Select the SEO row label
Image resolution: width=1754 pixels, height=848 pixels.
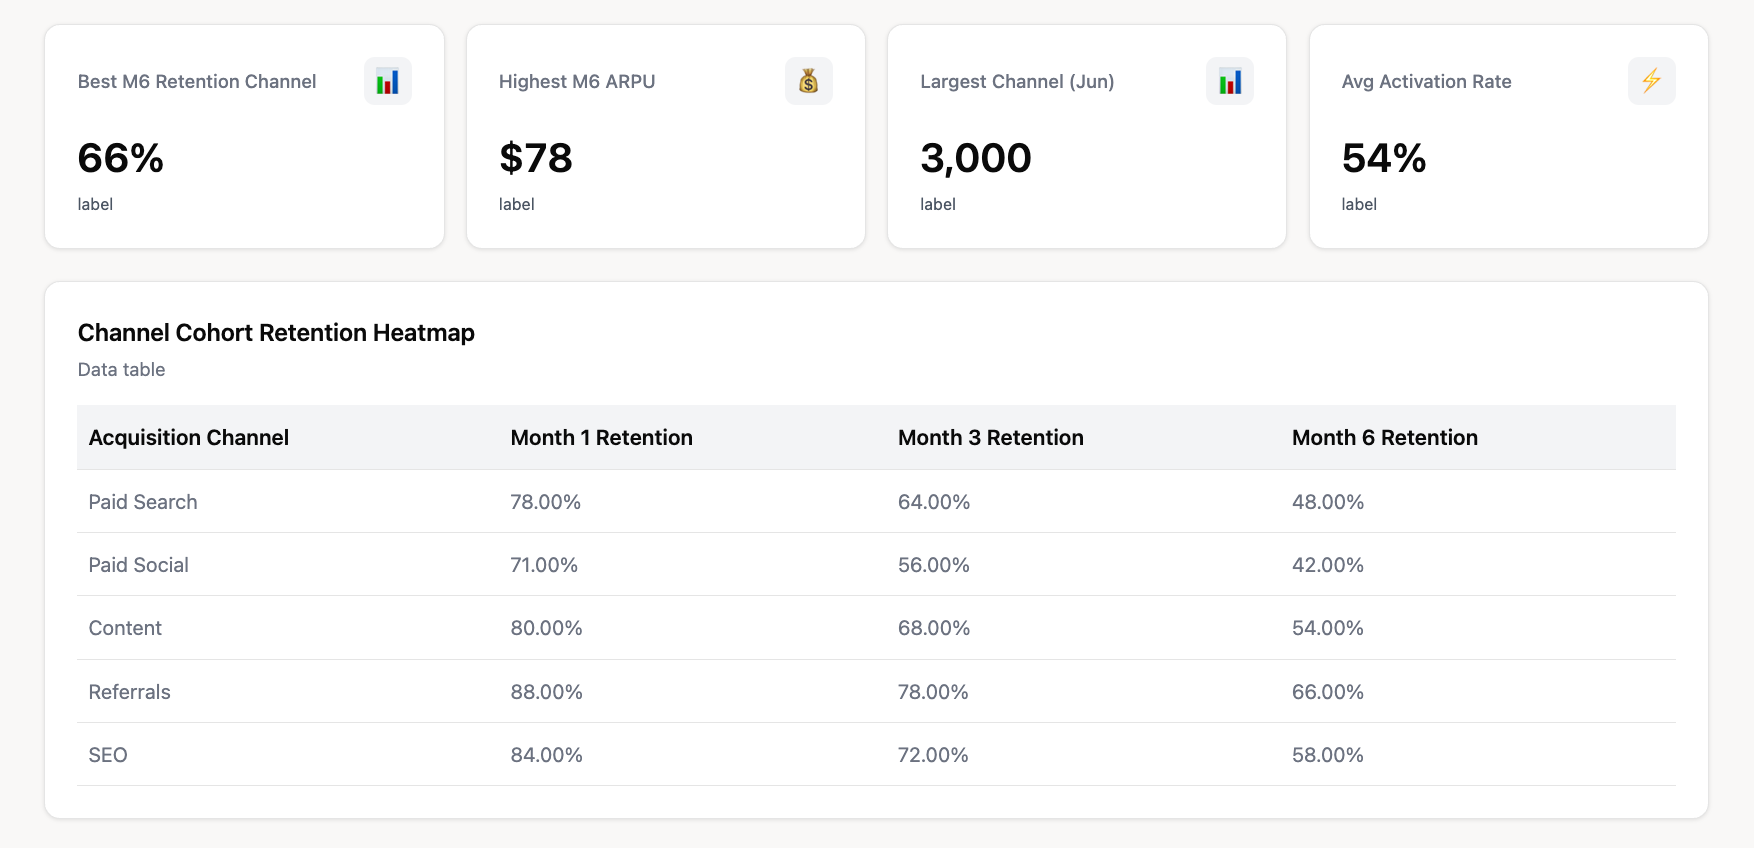tap(108, 755)
